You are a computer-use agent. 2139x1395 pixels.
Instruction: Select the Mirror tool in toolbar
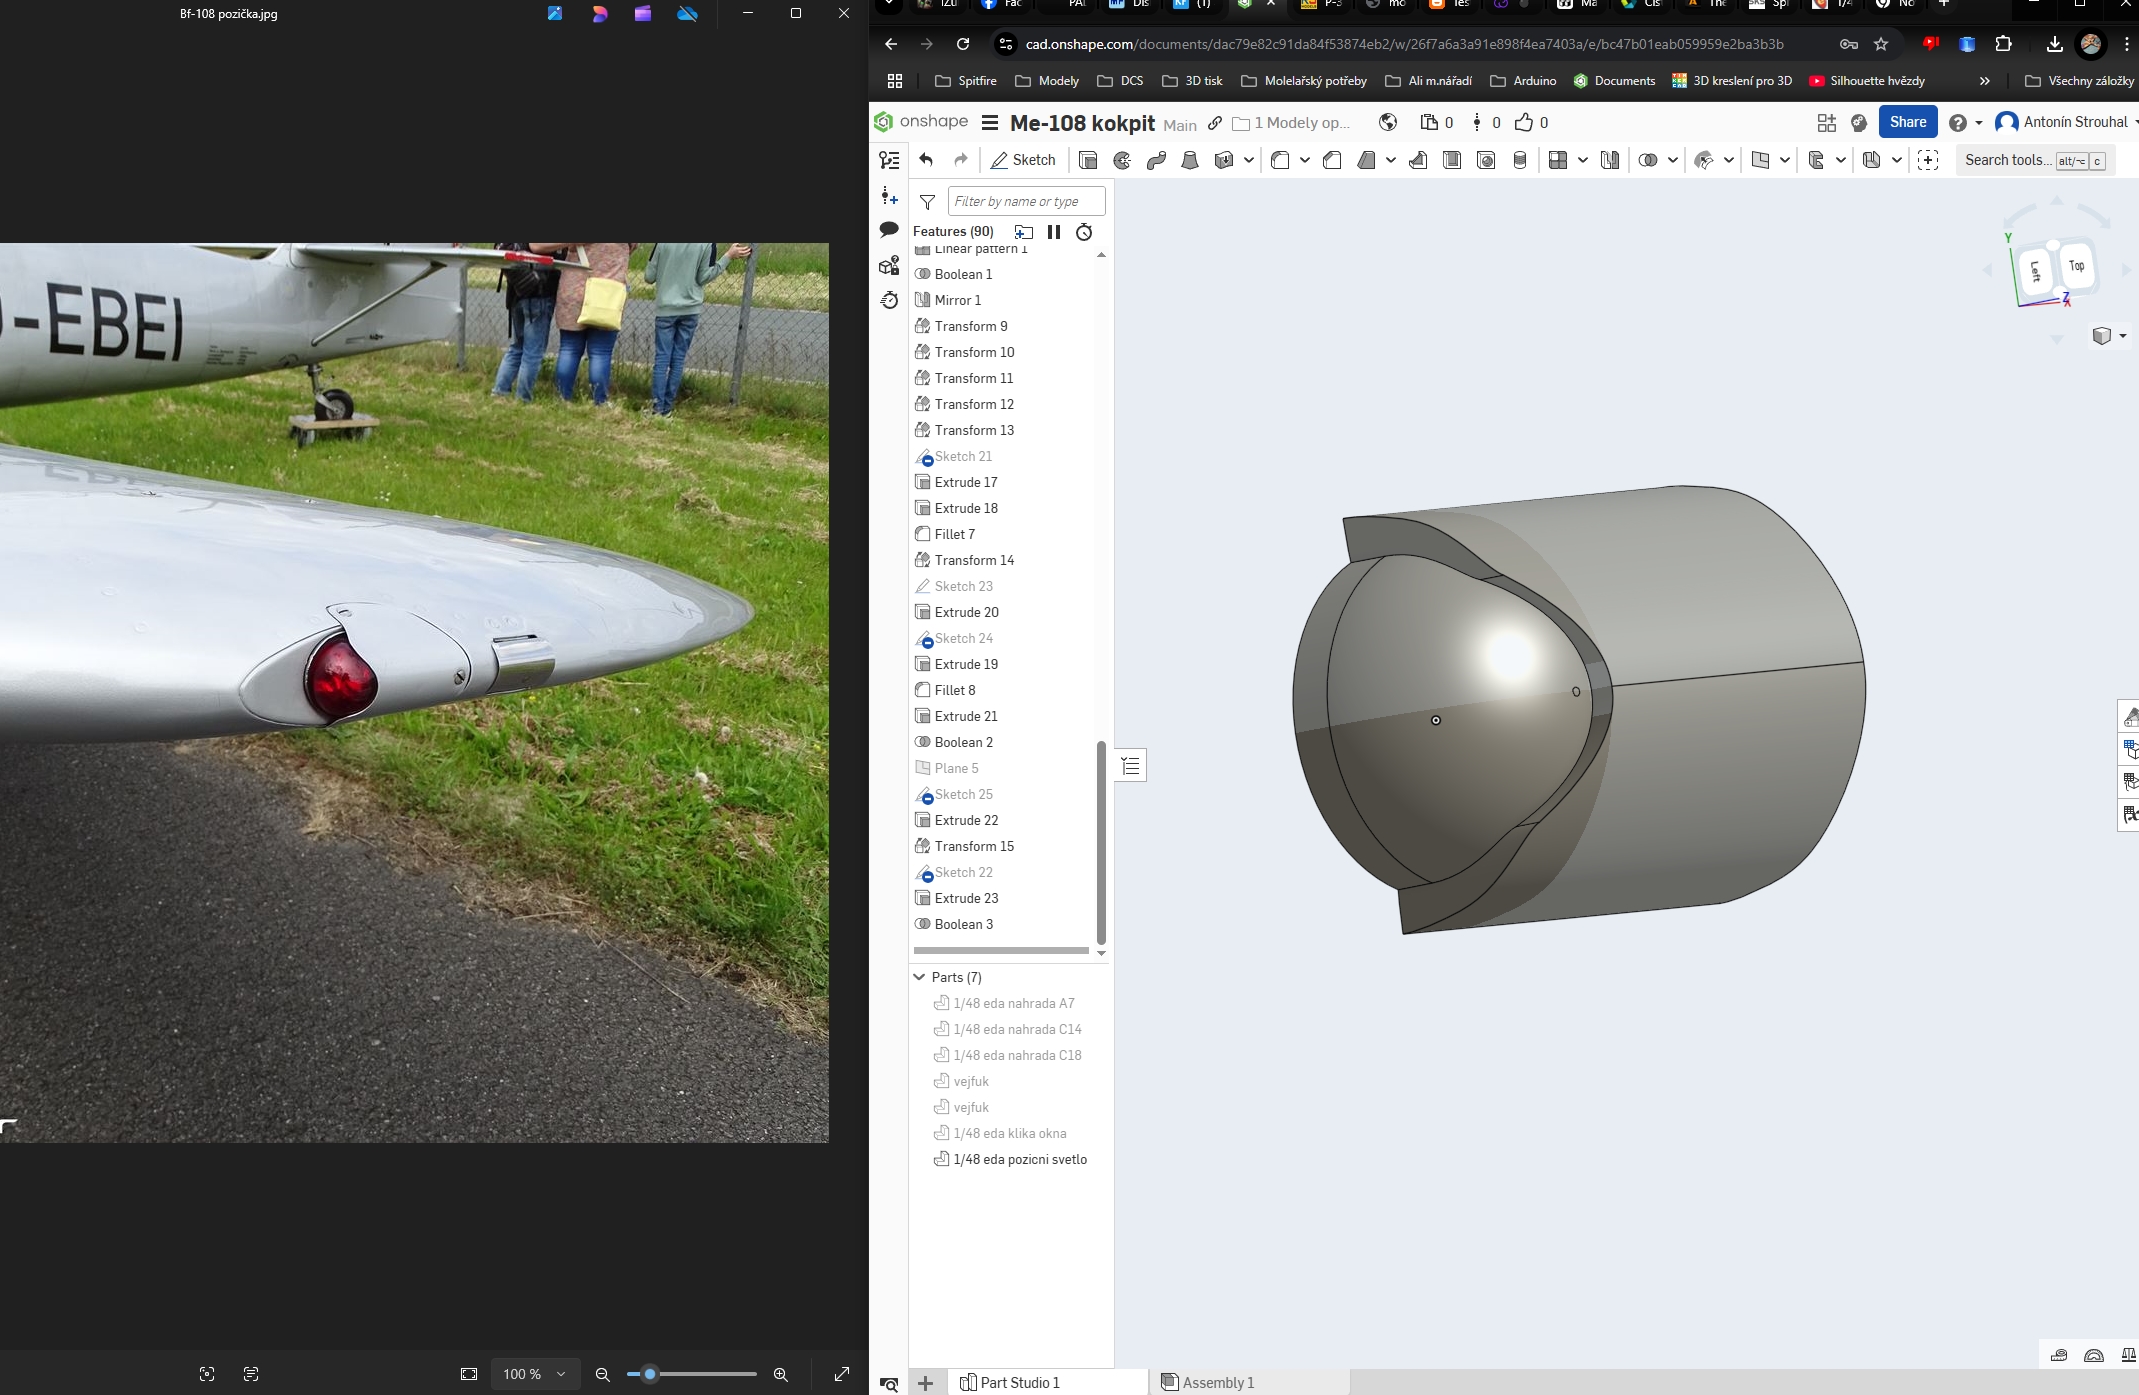point(1610,160)
